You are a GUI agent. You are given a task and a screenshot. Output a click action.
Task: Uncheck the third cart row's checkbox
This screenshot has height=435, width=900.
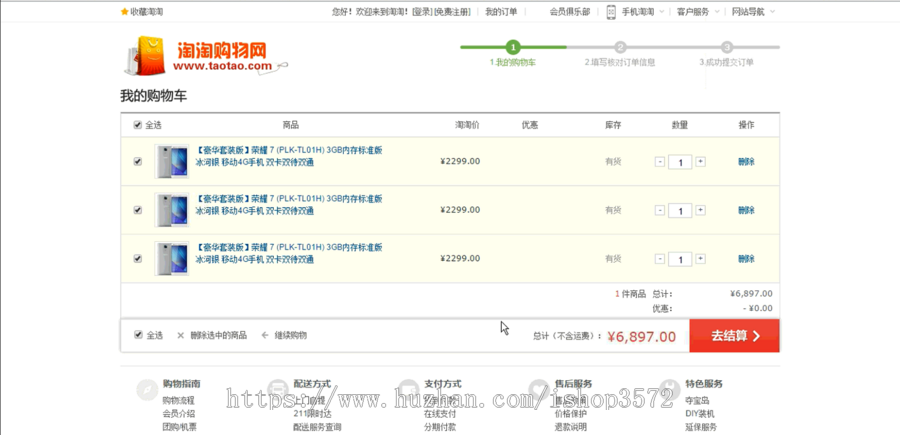pyautogui.click(x=137, y=258)
